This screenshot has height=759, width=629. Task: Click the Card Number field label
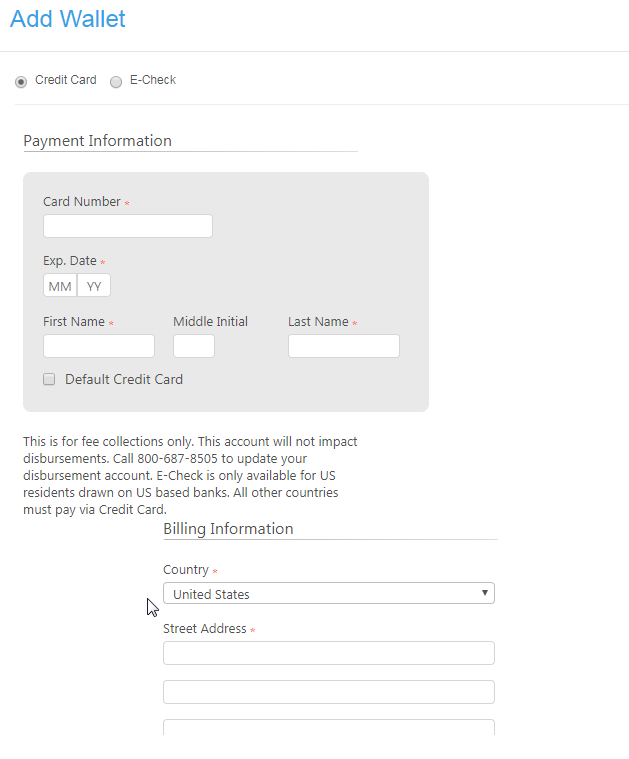point(82,202)
